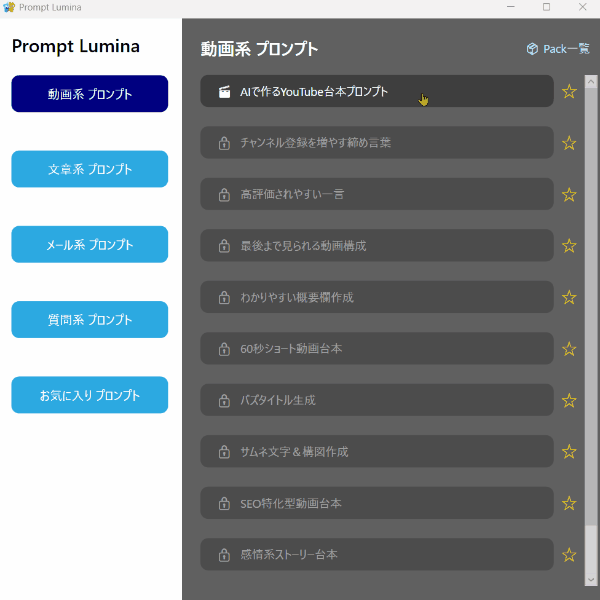600x600 pixels.
Task: Show お気に入り プロンプト list
Action: (90, 395)
